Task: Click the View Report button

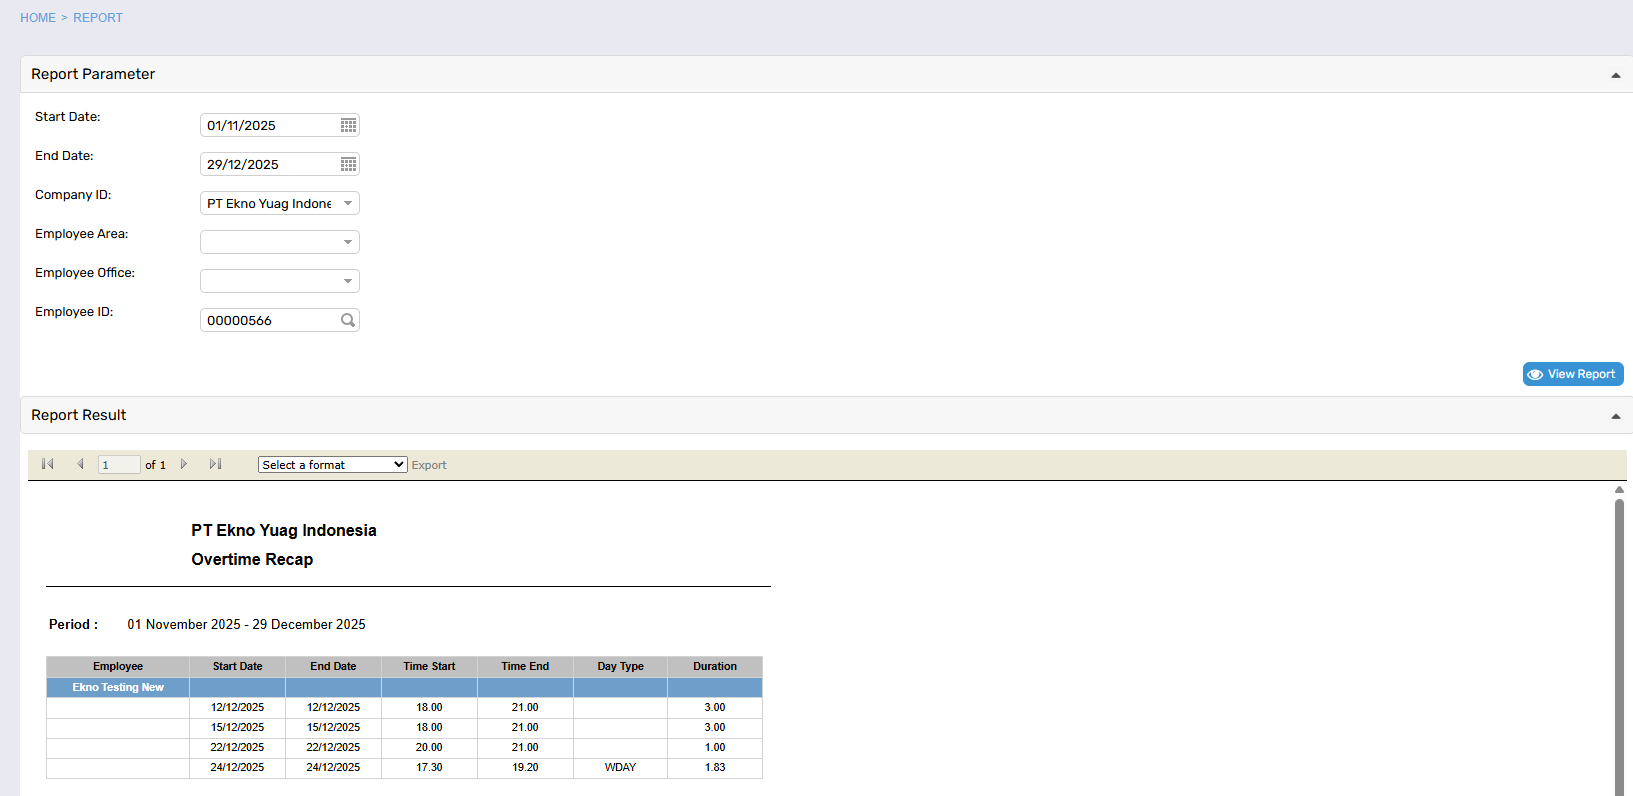Action: [1572, 374]
